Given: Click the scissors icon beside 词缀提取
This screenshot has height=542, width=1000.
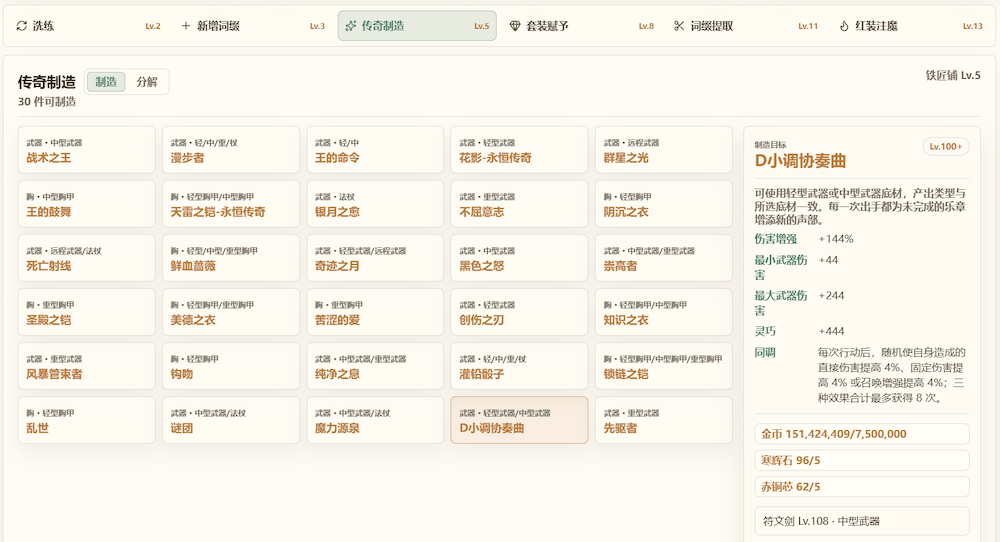Looking at the screenshot, I should pyautogui.click(x=679, y=26).
